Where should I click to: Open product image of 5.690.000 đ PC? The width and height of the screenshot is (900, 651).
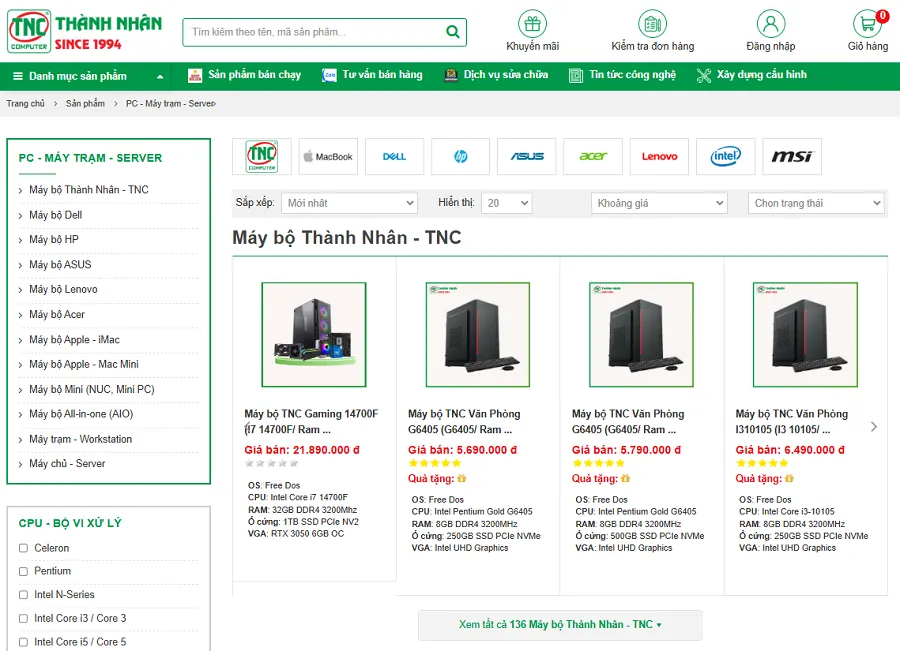click(478, 335)
